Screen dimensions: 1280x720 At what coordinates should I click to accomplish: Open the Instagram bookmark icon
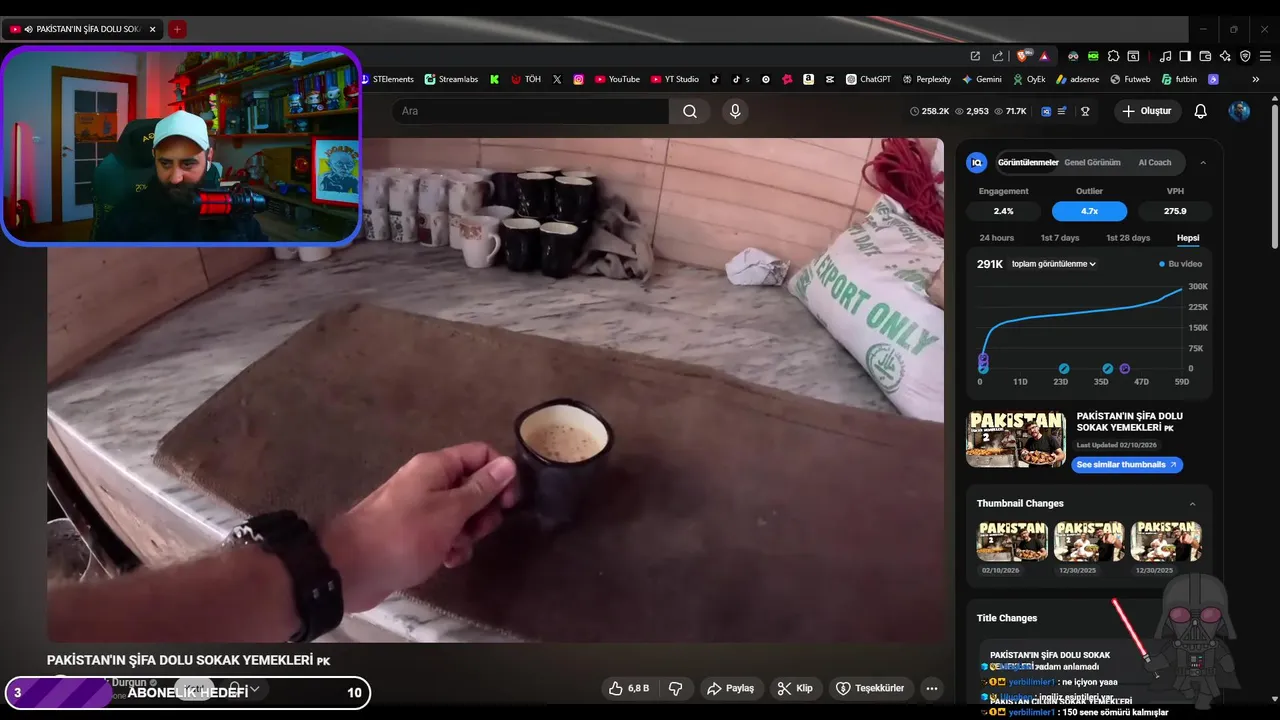point(578,79)
